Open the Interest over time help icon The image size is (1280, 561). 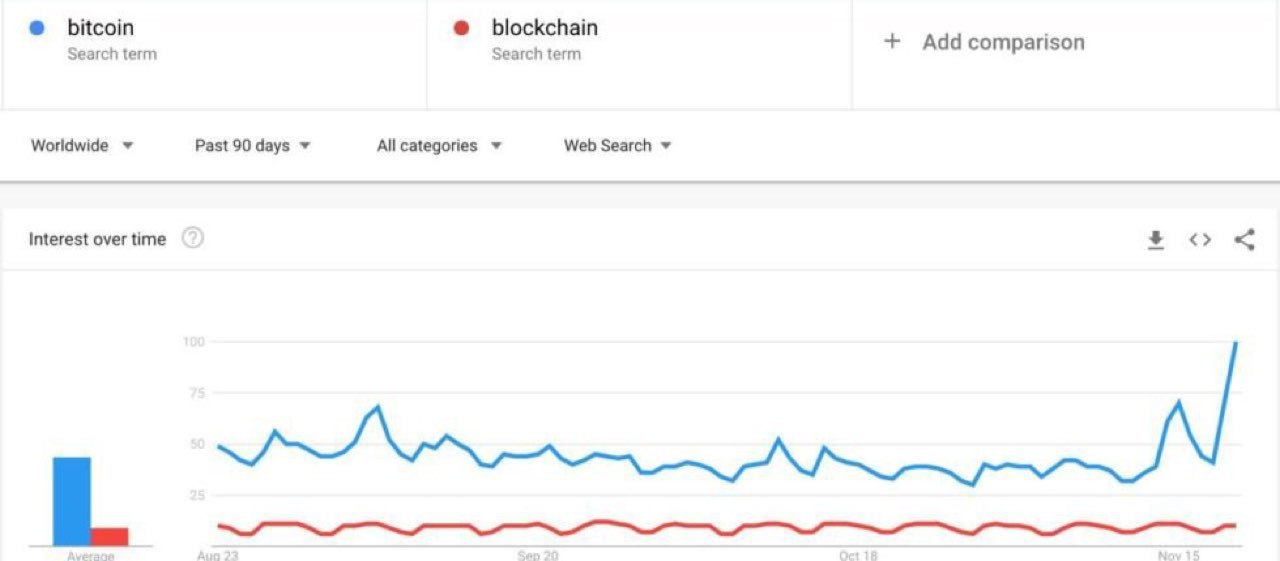click(x=193, y=238)
